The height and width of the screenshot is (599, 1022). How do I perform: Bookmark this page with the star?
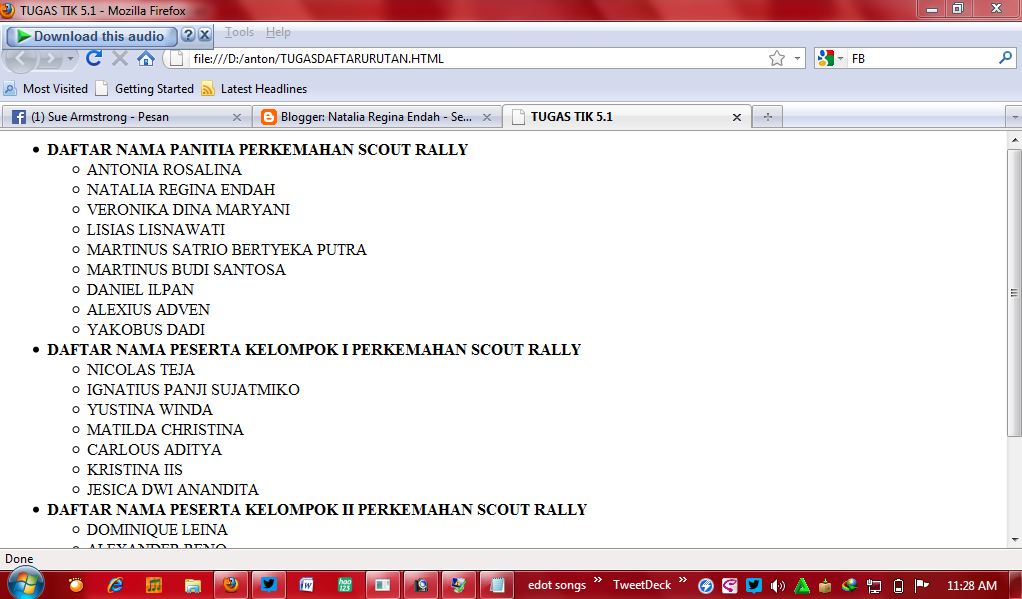tap(776, 59)
